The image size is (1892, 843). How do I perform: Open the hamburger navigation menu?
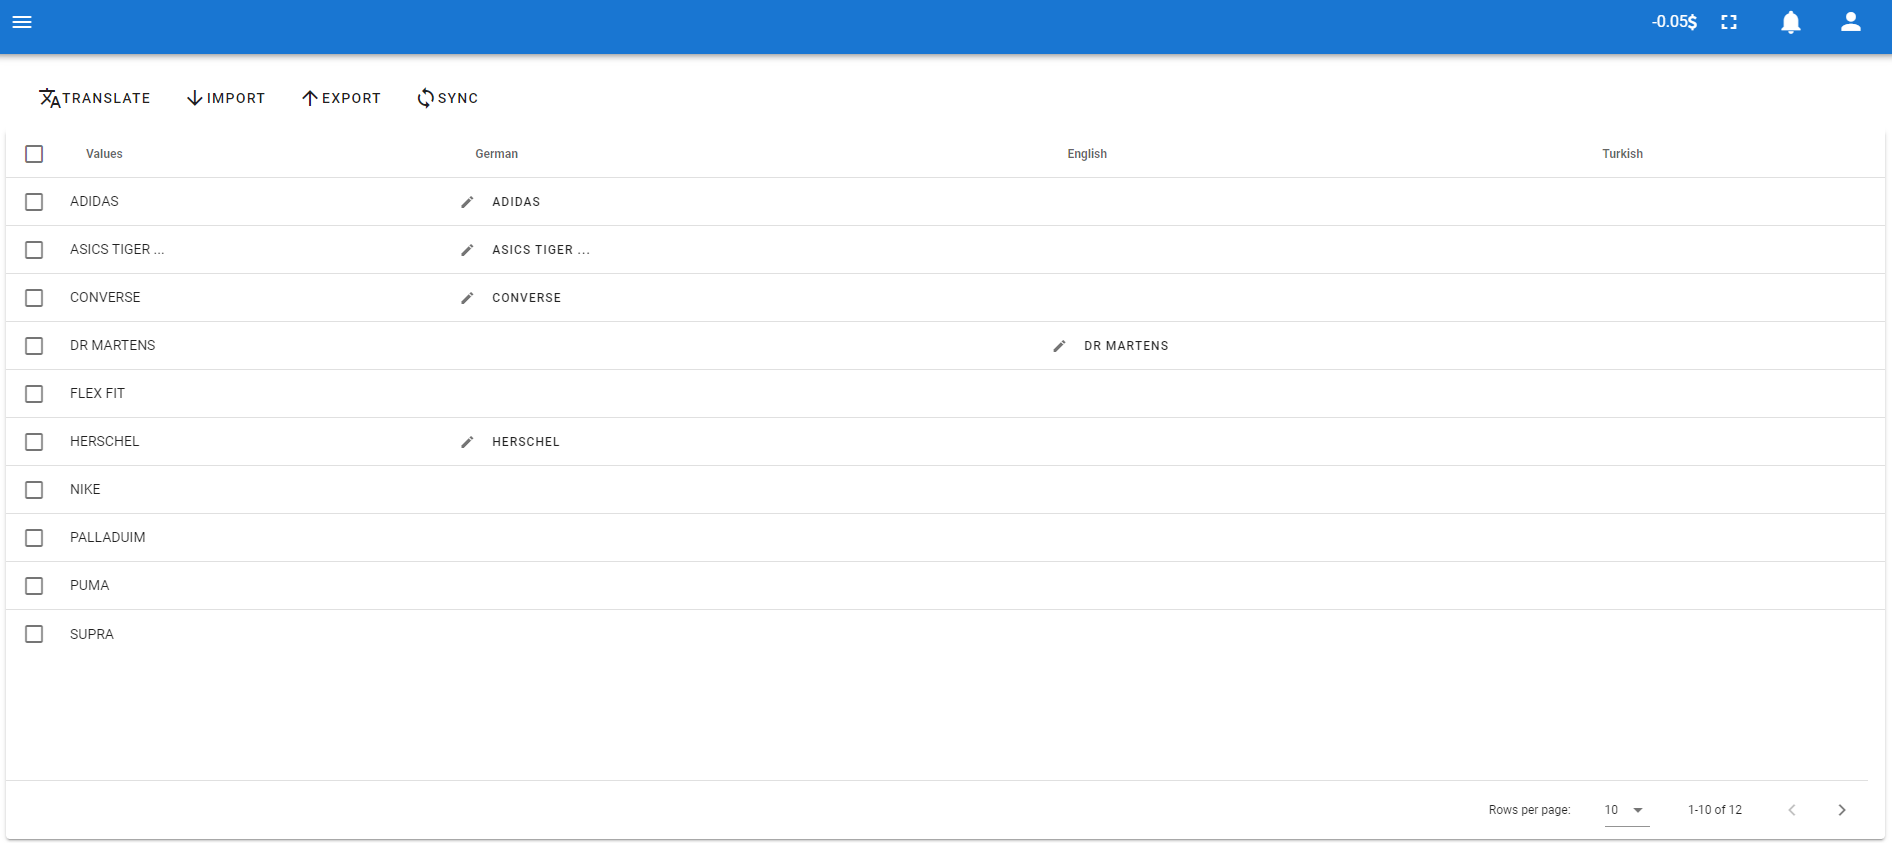pyautogui.click(x=22, y=22)
